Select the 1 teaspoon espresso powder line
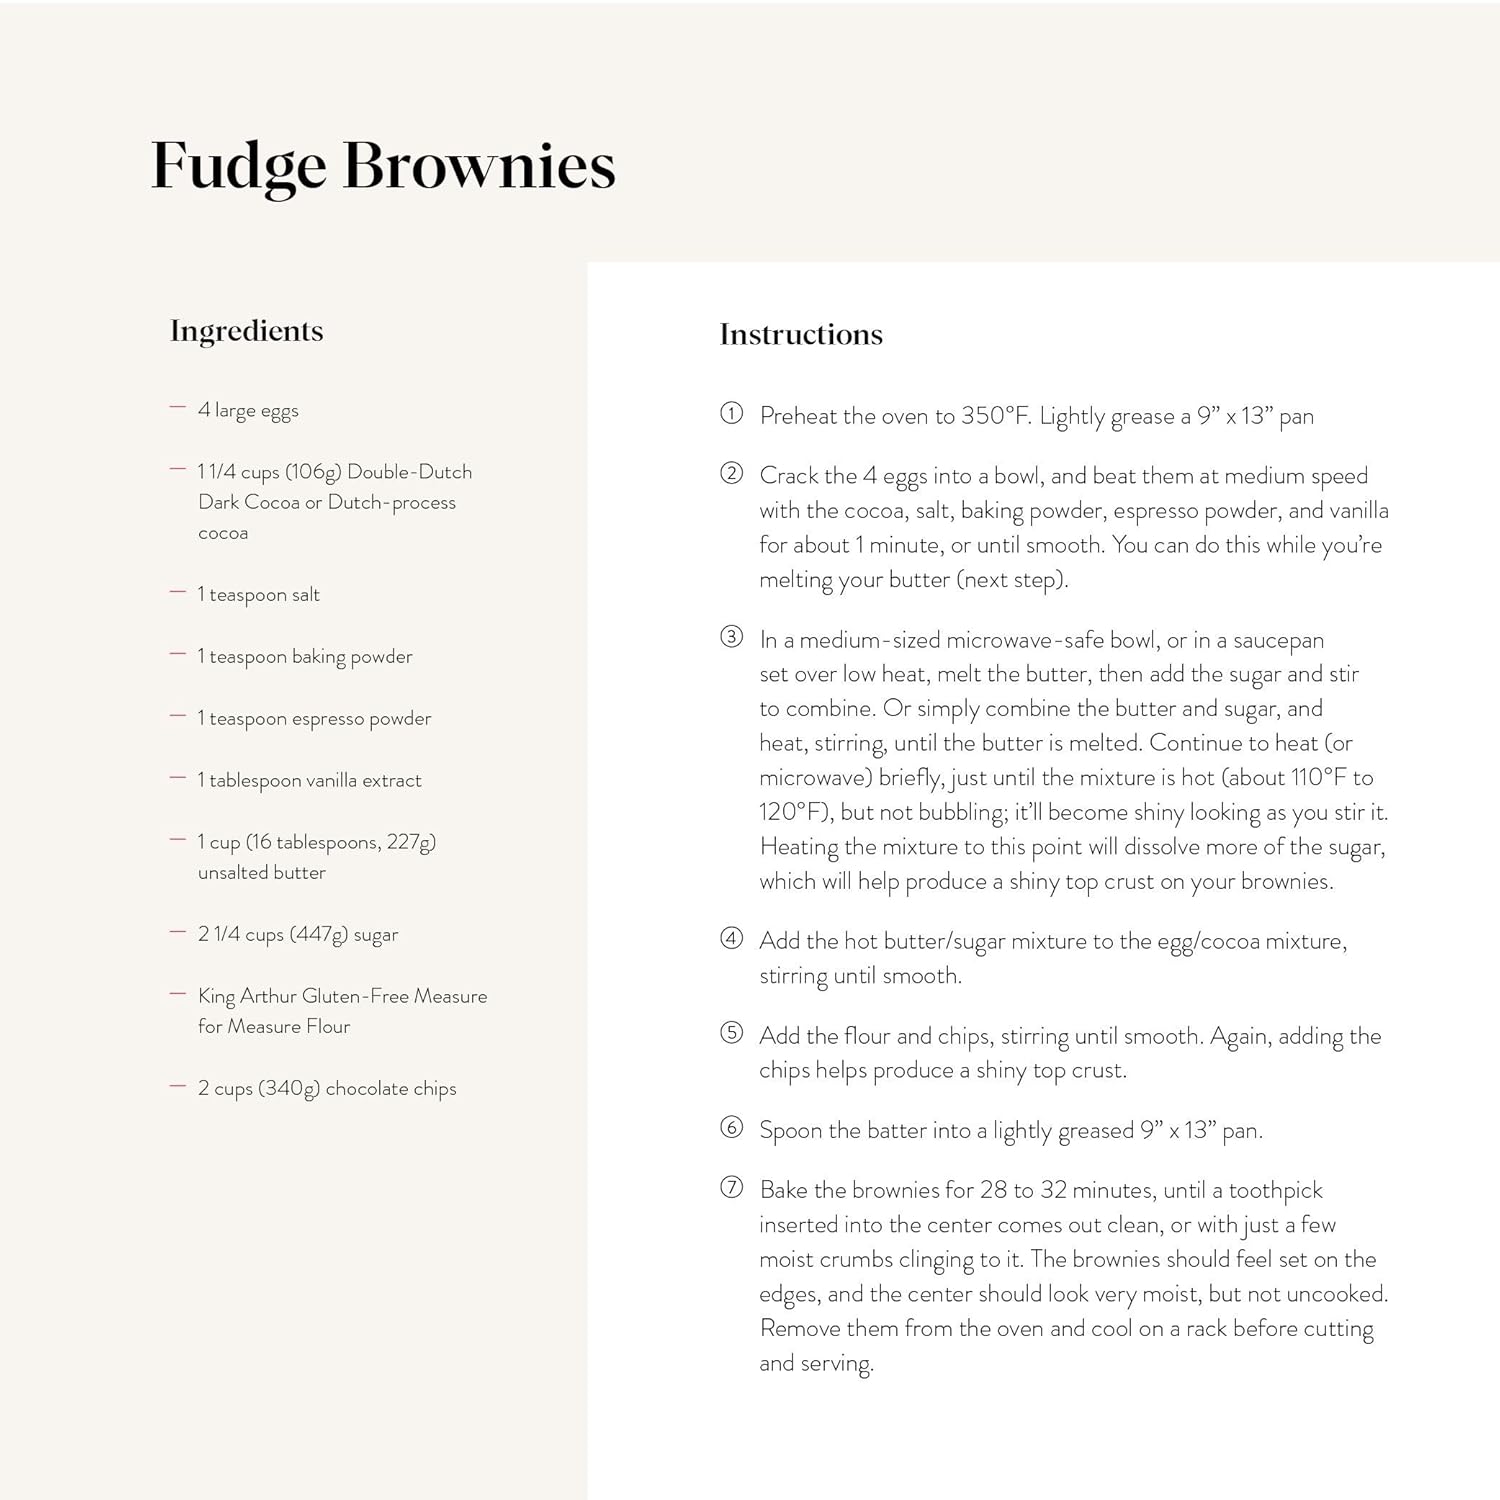The width and height of the screenshot is (1500, 1500). [315, 719]
